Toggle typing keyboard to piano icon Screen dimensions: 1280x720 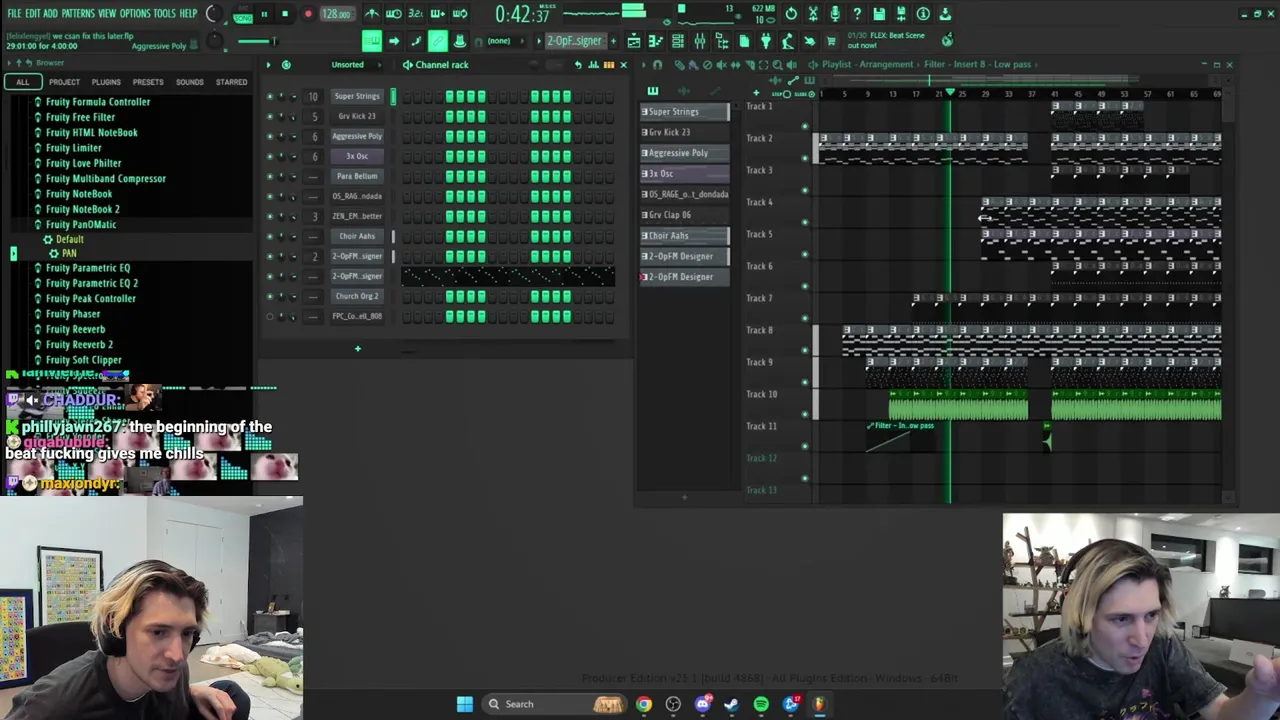point(372,41)
